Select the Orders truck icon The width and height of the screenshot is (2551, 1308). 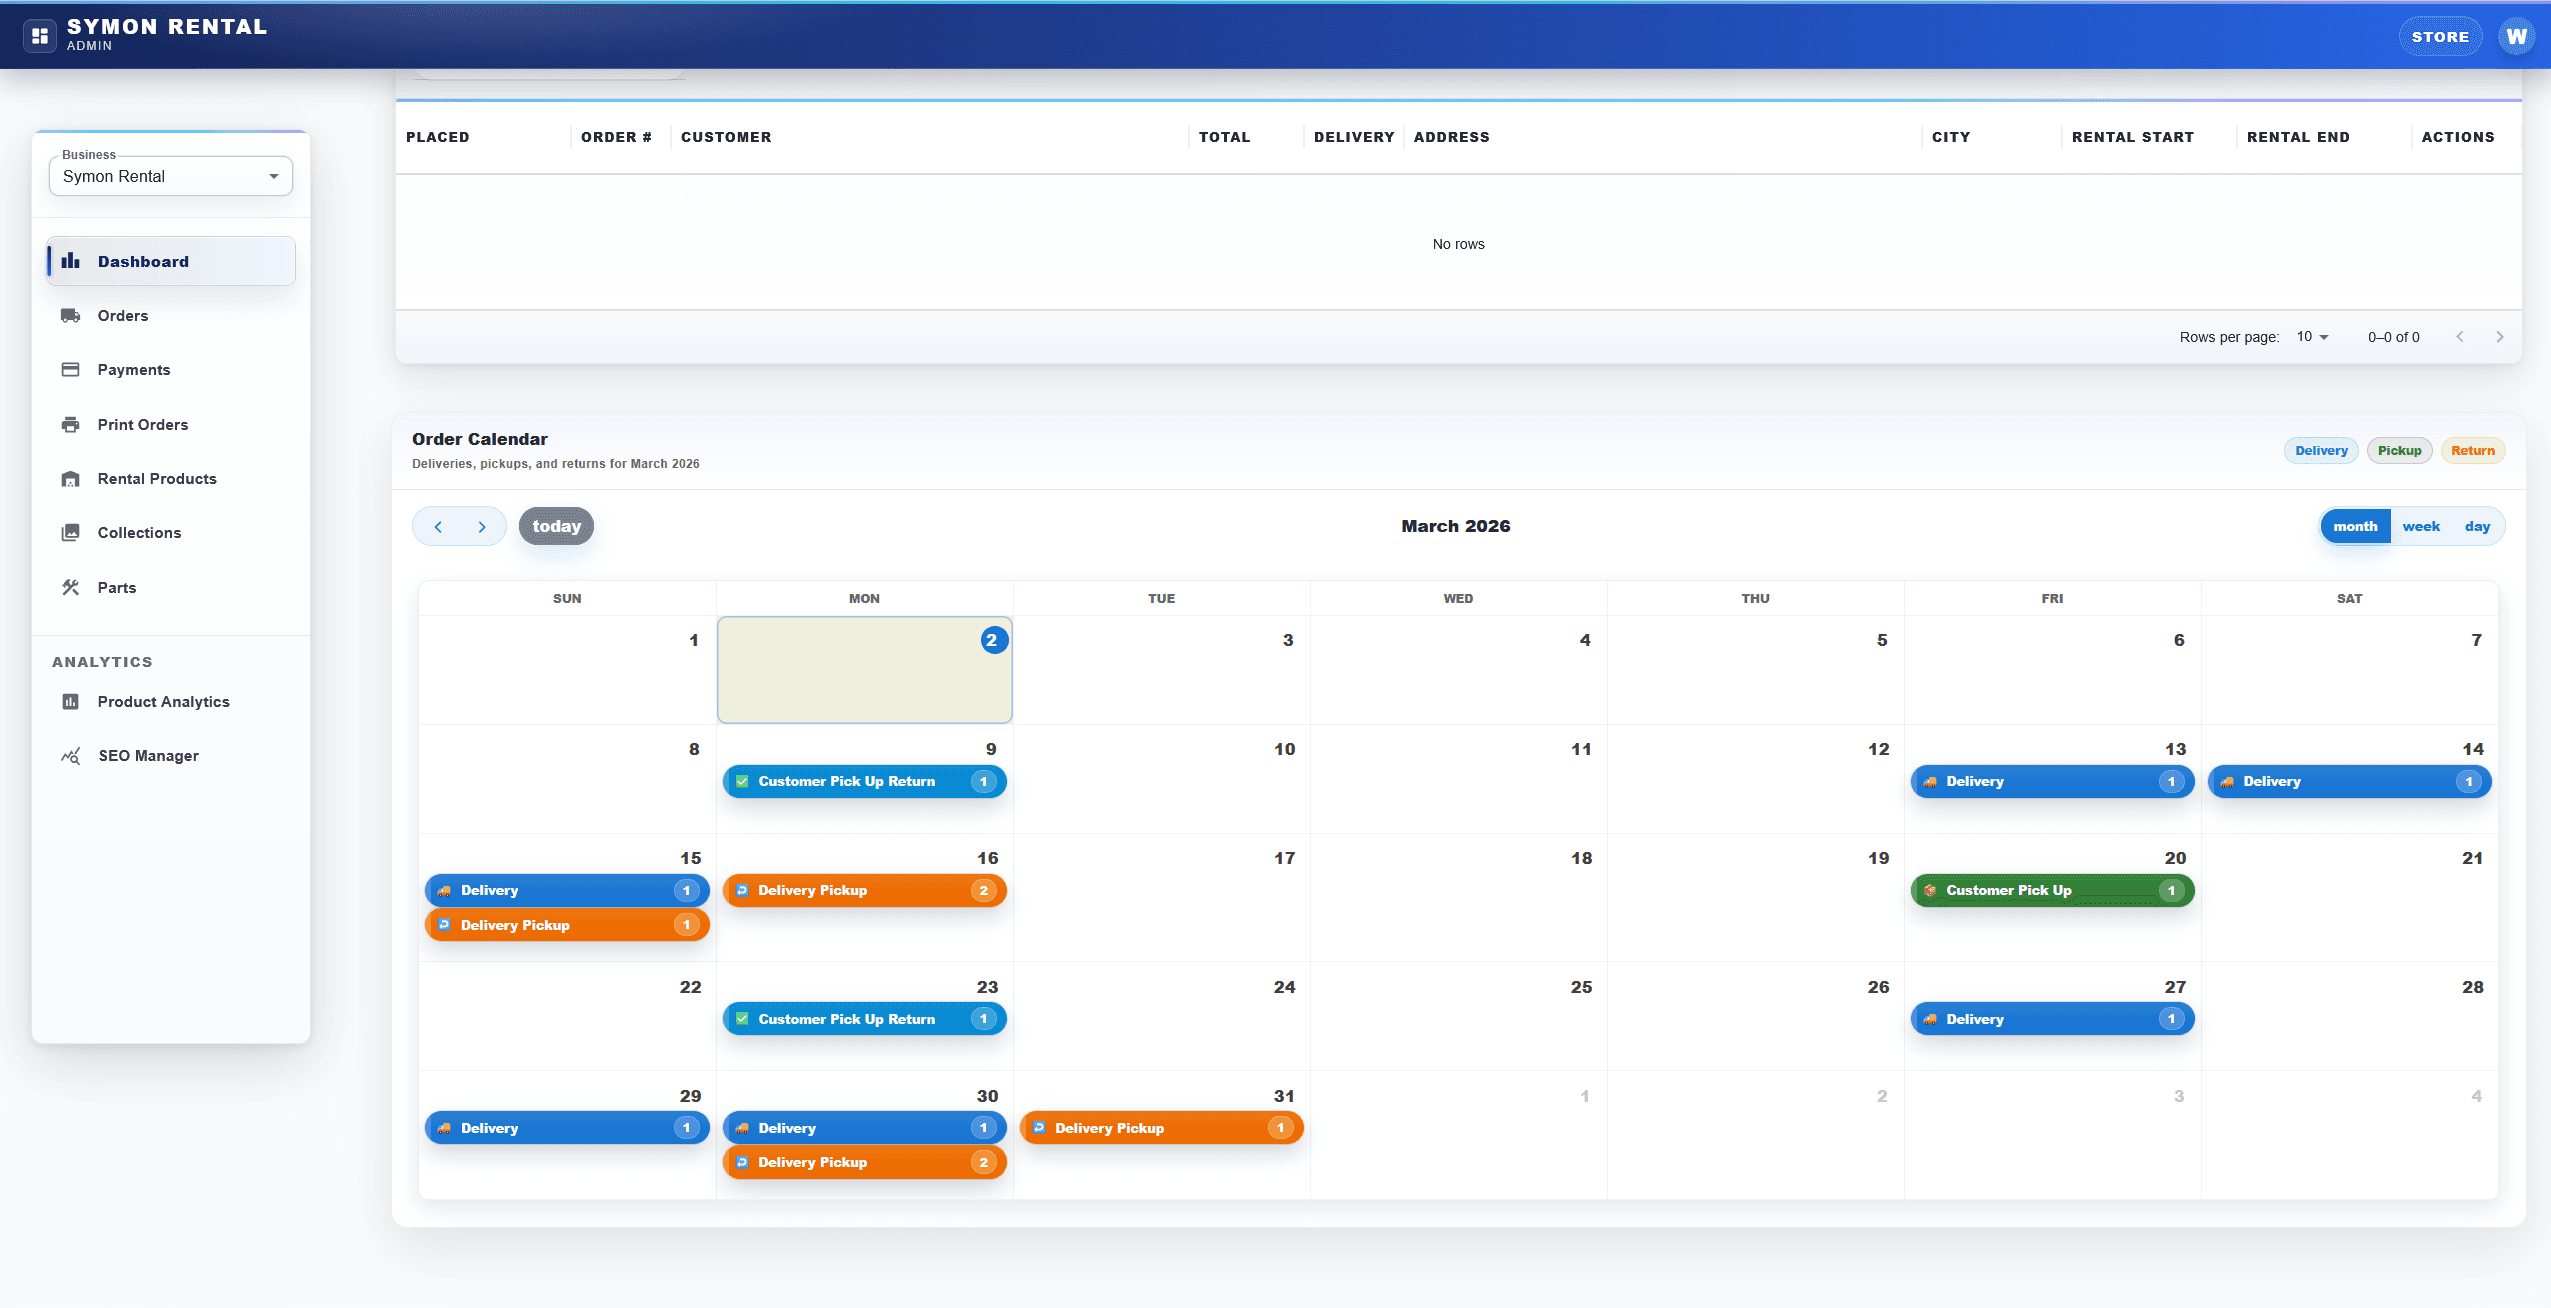click(x=70, y=315)
